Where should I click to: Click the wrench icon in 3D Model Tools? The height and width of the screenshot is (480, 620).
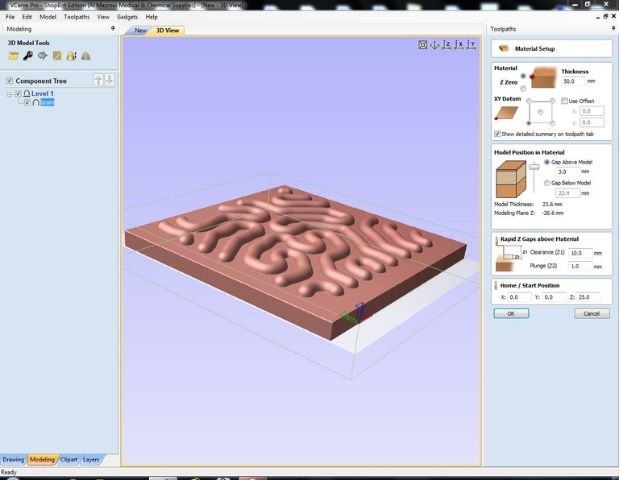[28, 56]
